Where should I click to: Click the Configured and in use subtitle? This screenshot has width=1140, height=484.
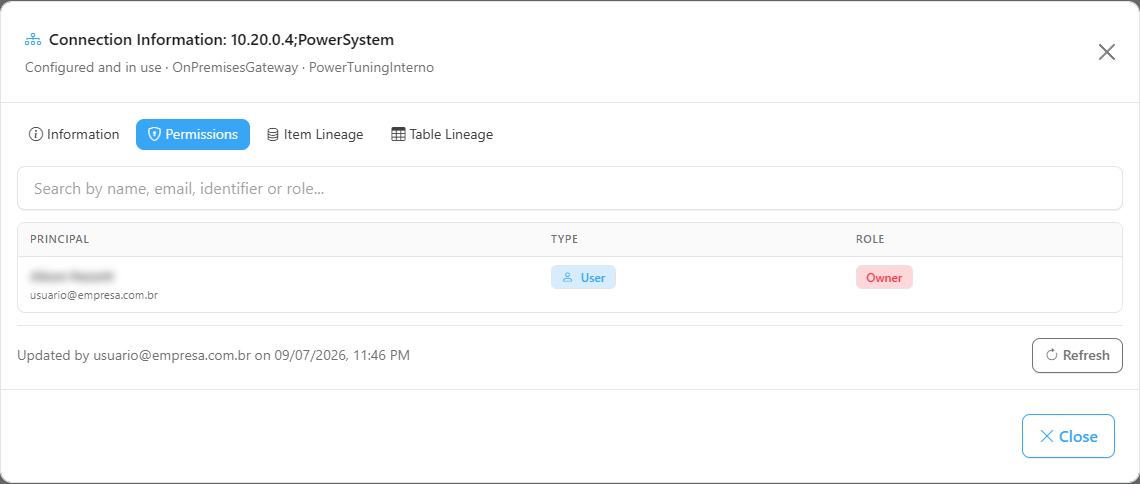click(229, 68)
